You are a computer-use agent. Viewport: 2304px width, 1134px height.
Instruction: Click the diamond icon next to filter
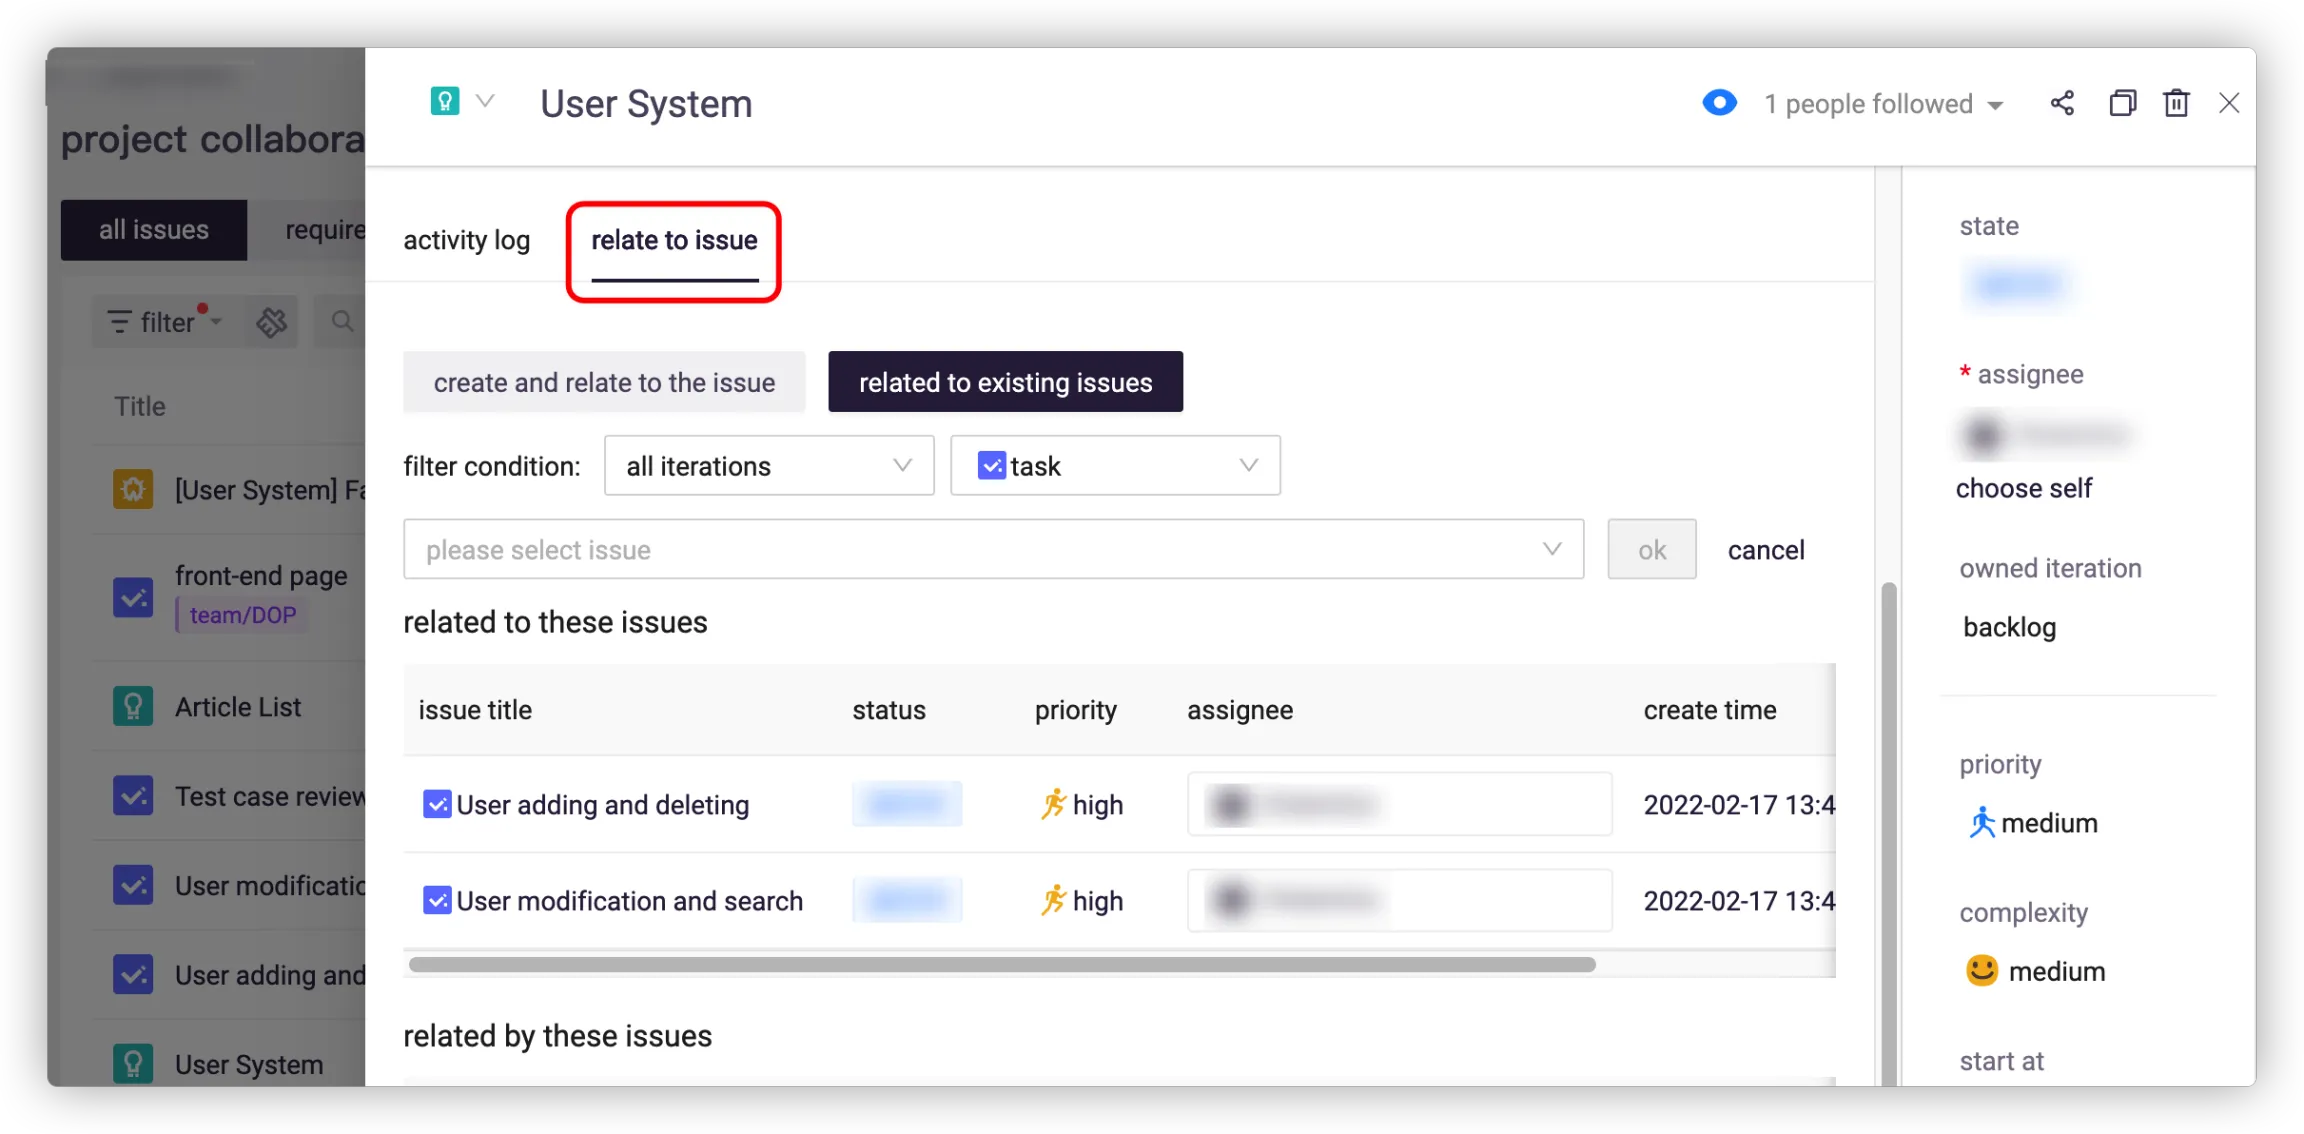click(271, 322)
